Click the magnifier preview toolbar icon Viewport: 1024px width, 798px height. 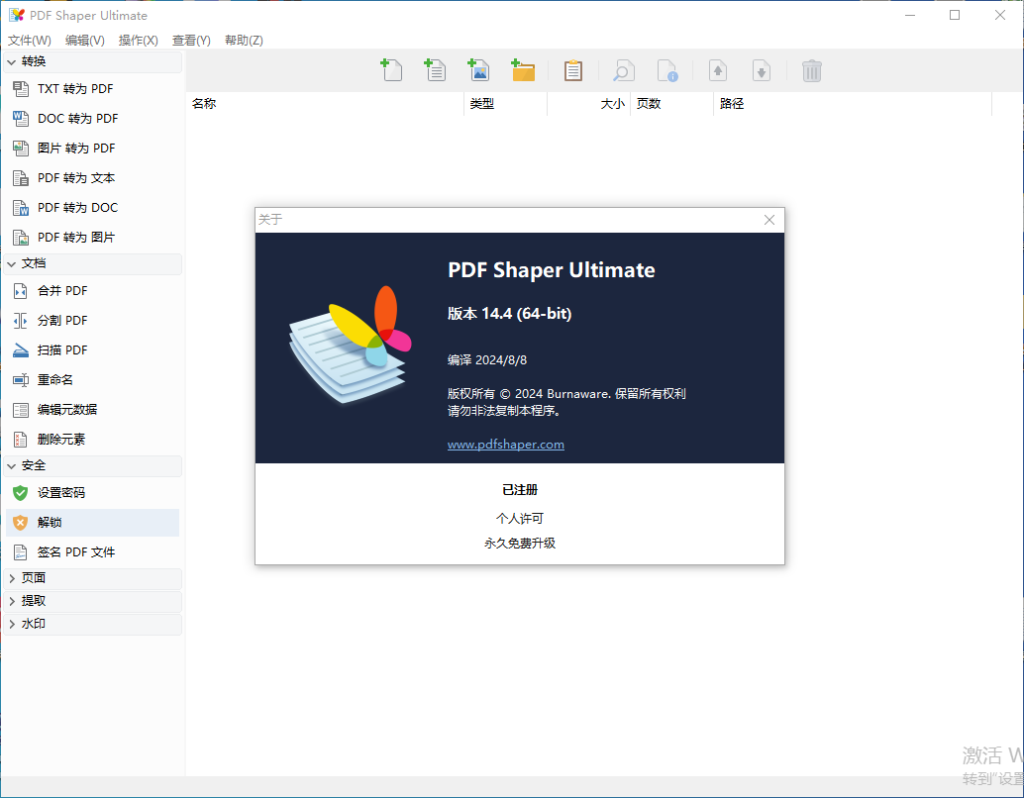tap(623, 70)
